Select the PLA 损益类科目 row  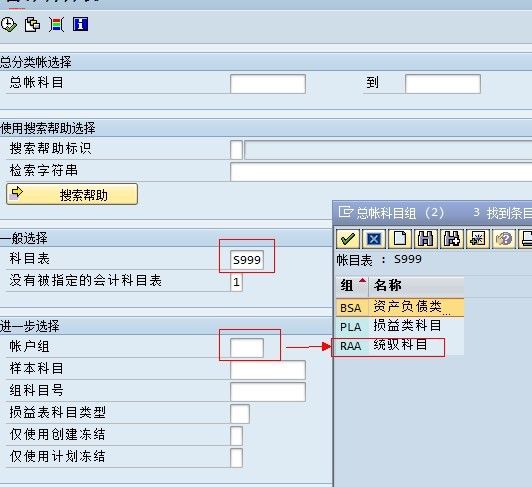pyautogui.click(x=400, y=326)
